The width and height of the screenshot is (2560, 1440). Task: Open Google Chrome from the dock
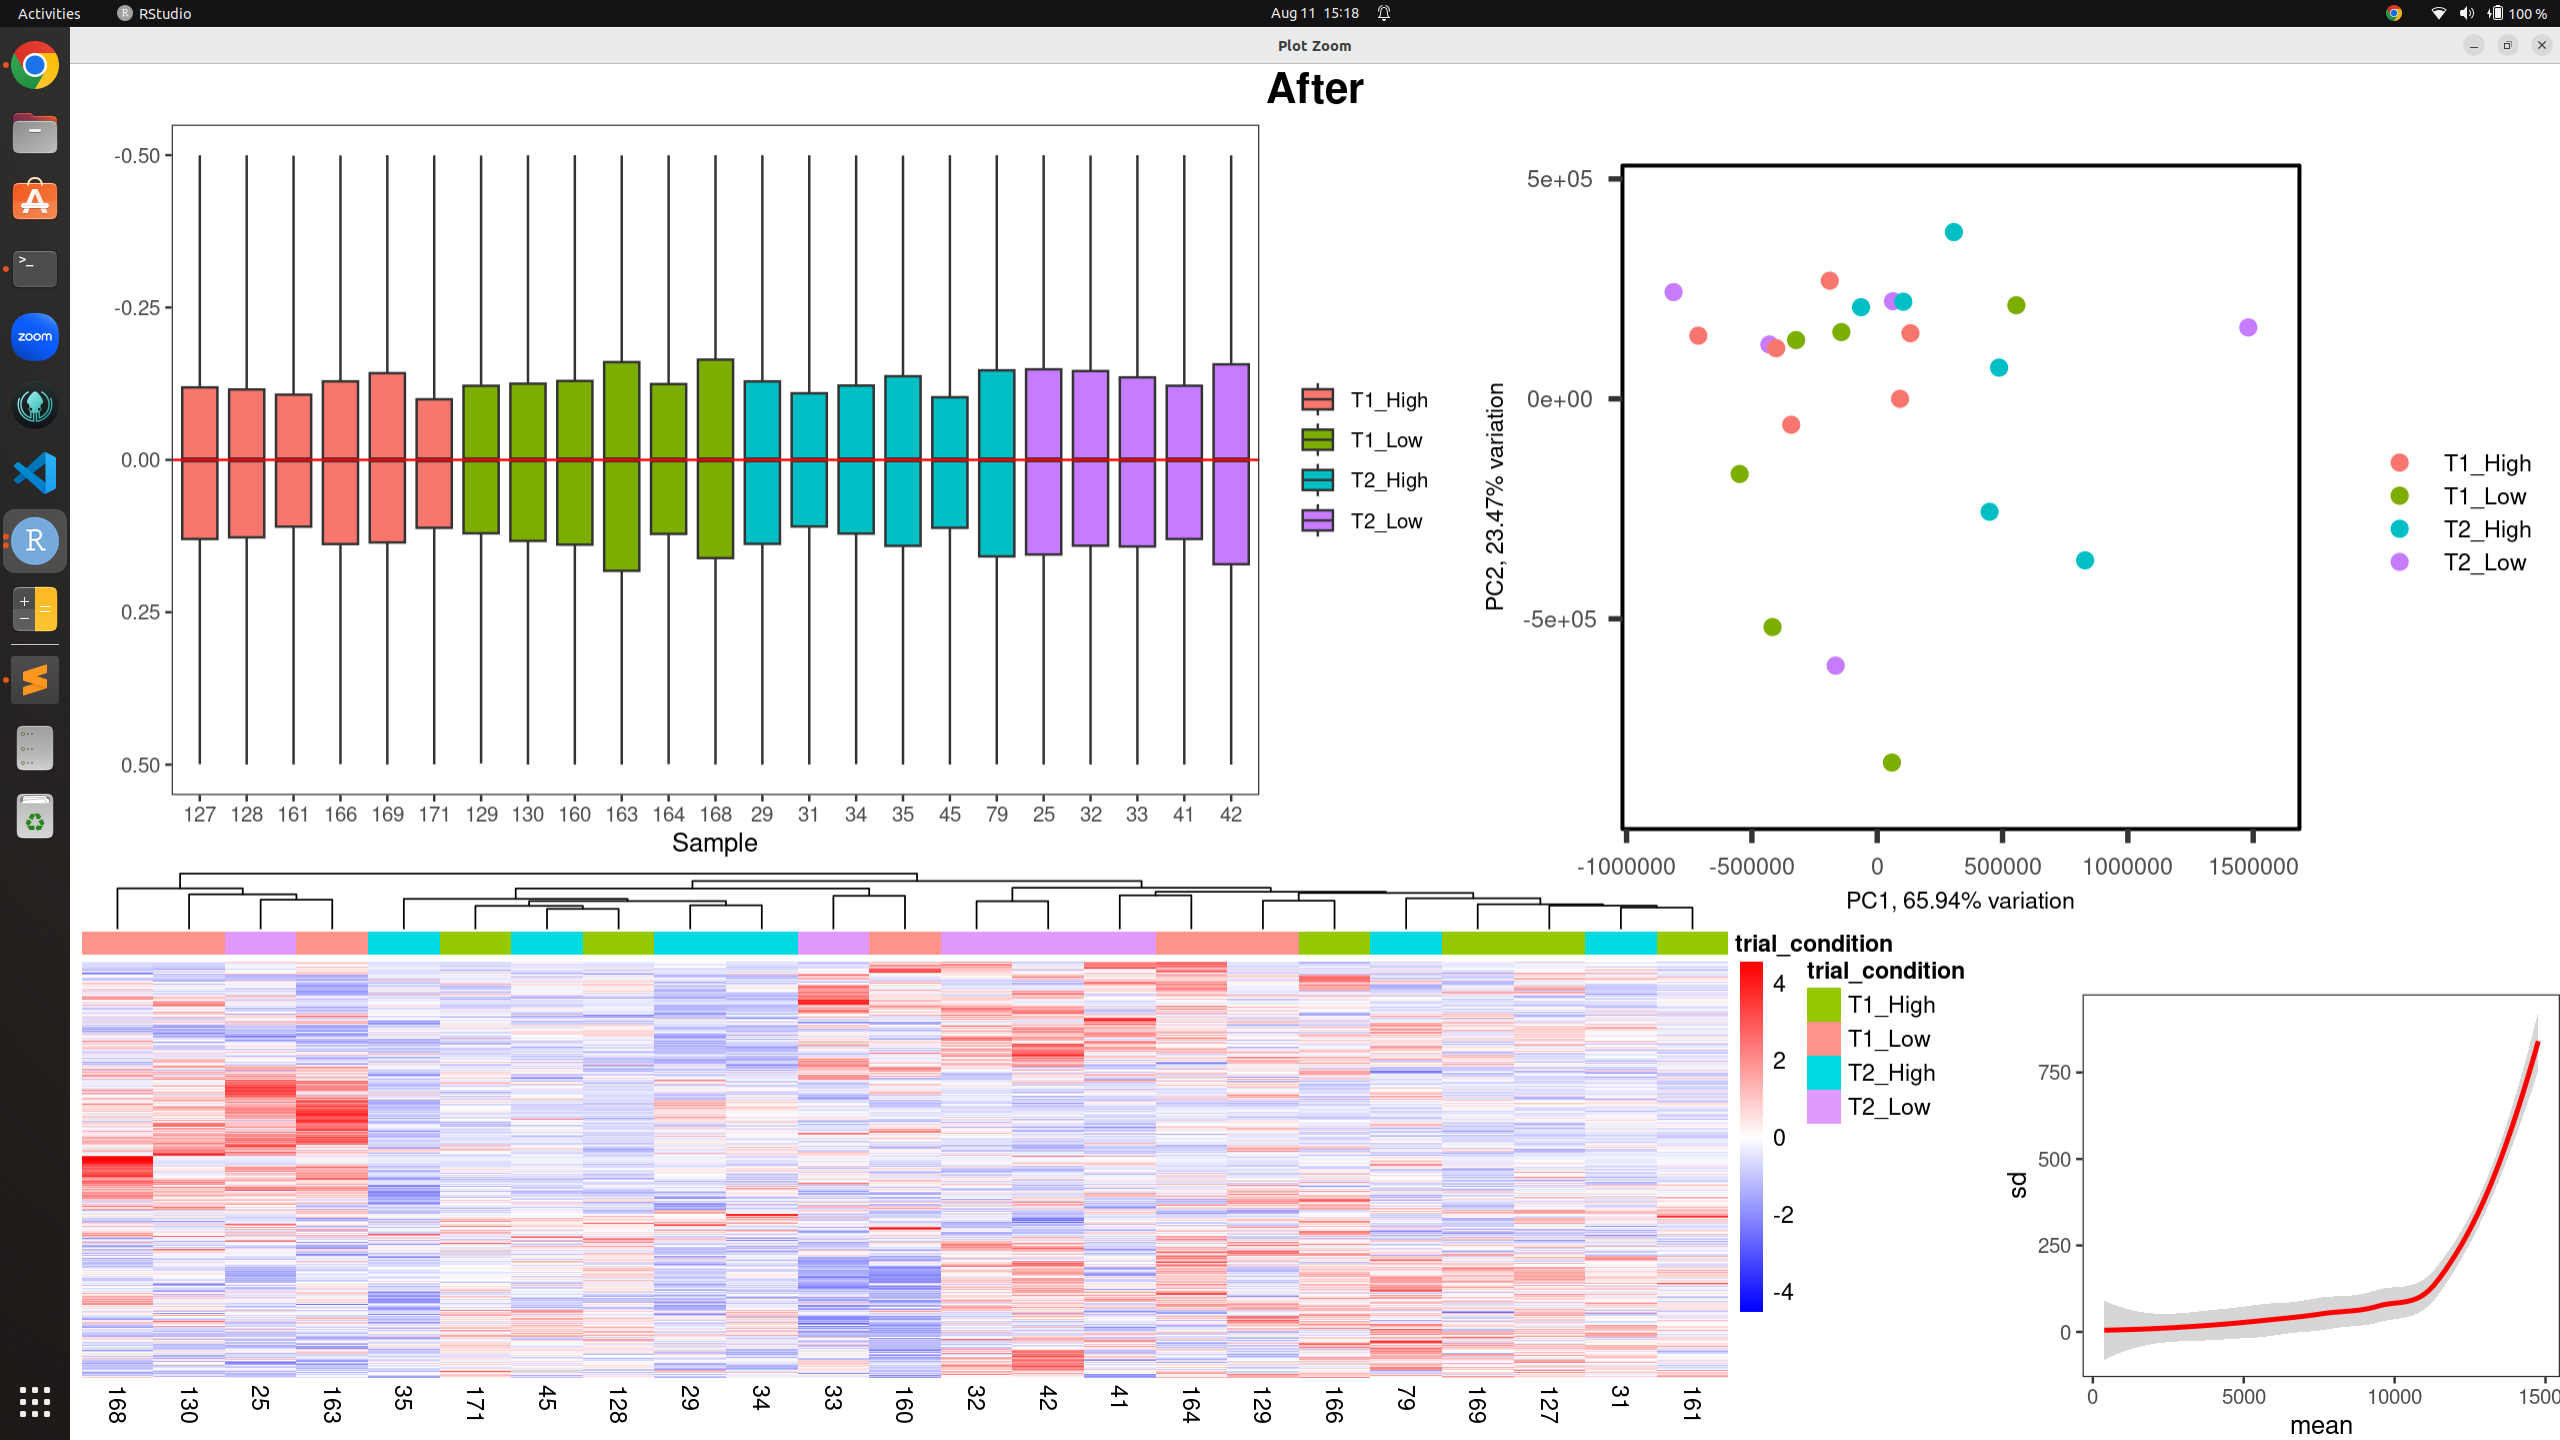35,66
